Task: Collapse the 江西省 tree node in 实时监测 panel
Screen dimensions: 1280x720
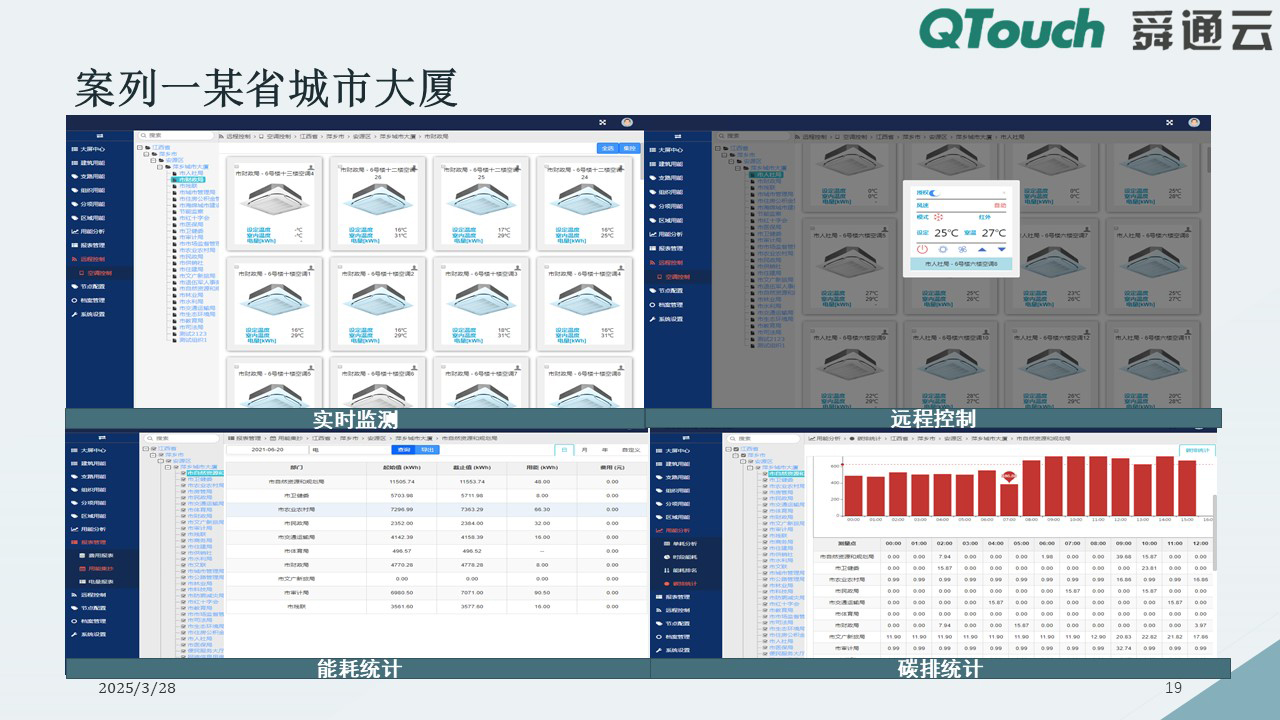Action: point(140,147)
